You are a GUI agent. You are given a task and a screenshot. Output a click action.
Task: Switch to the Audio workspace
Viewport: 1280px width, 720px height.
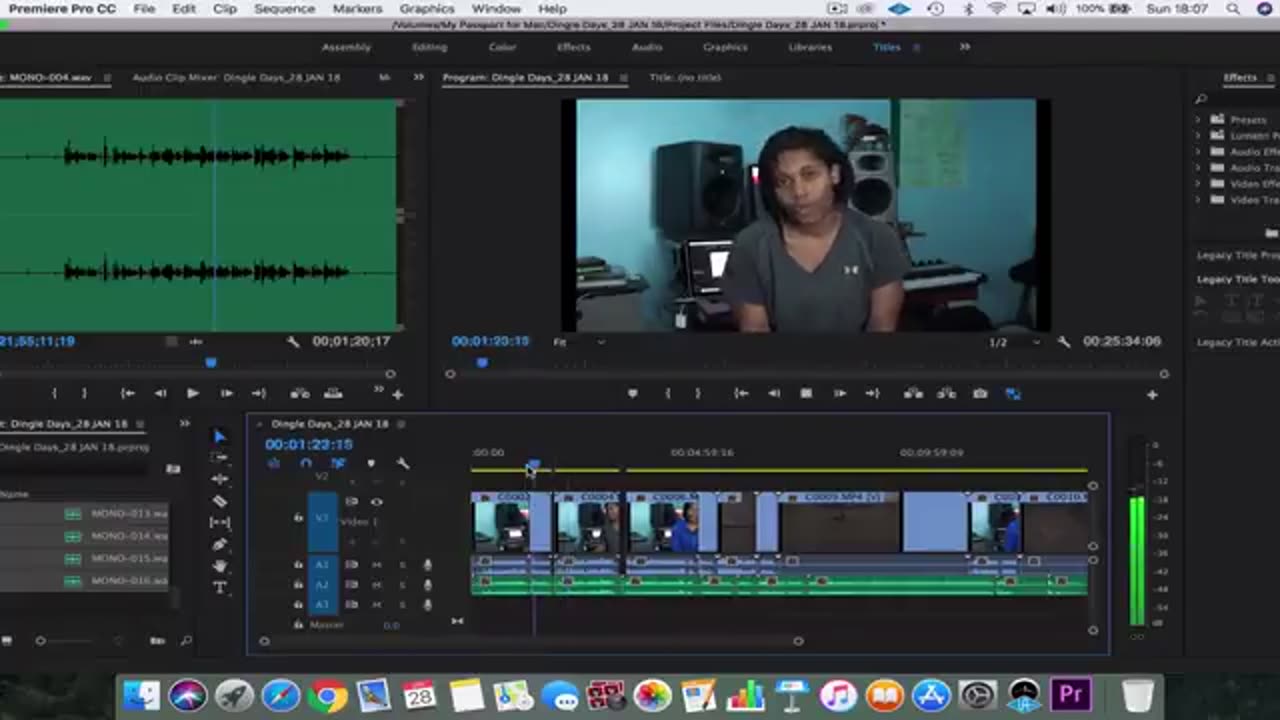(x=647, y=47)
